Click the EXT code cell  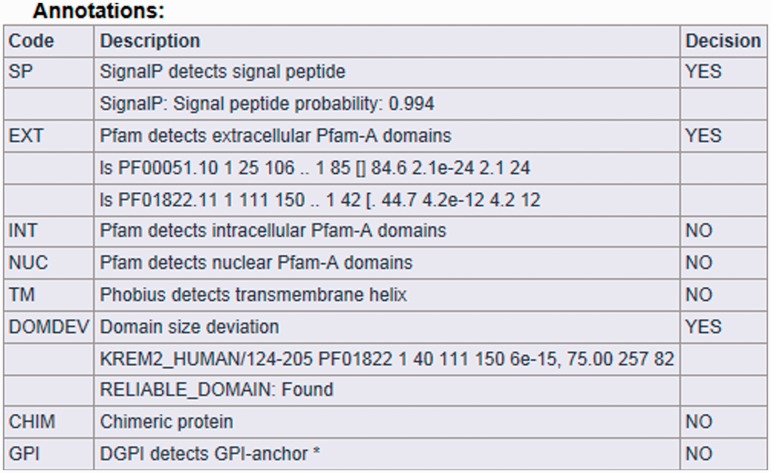point(48,136)
